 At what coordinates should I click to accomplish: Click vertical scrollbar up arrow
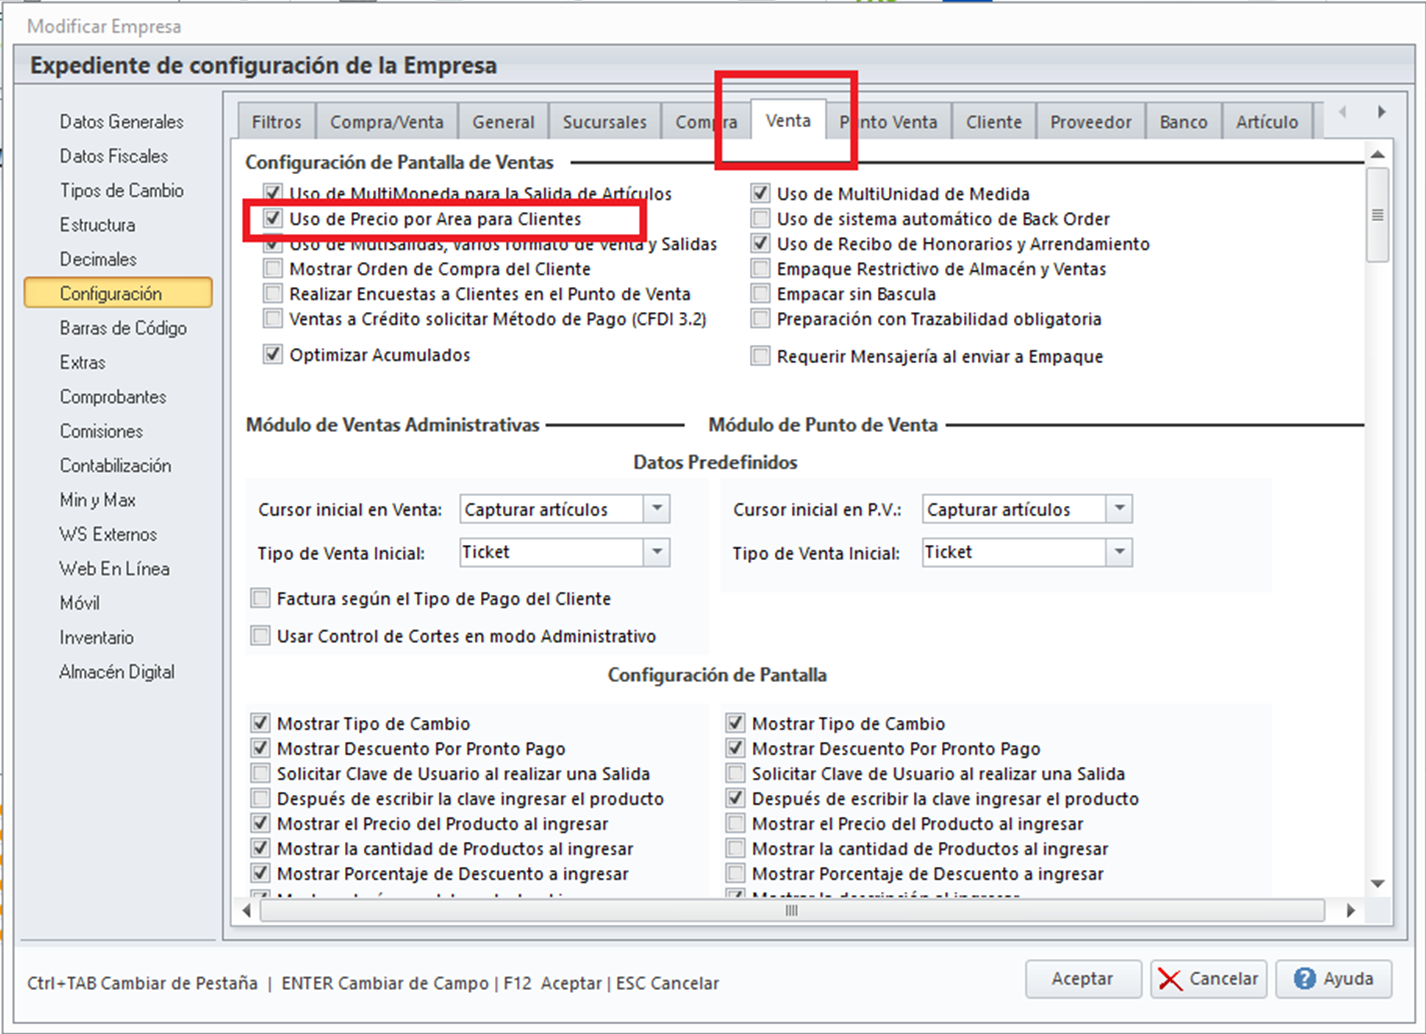click(x=1378, y=155)
